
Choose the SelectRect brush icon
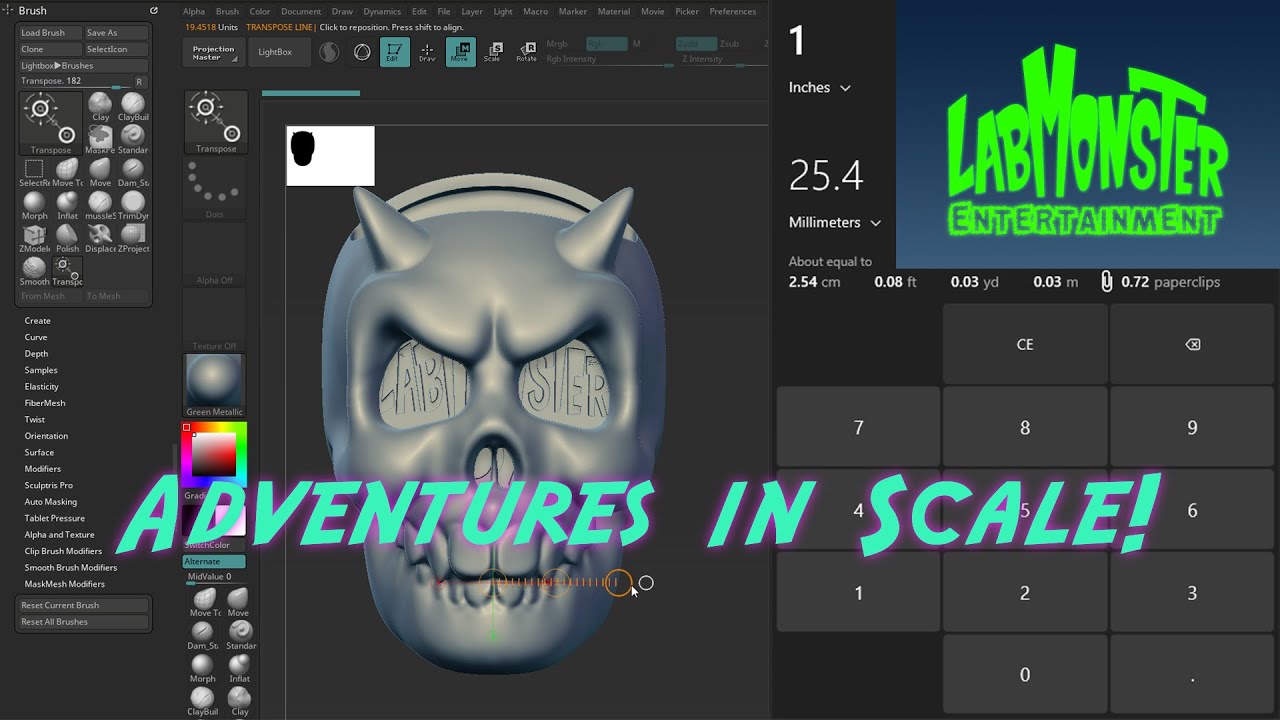pyautogui.click(x=34, y=172)
